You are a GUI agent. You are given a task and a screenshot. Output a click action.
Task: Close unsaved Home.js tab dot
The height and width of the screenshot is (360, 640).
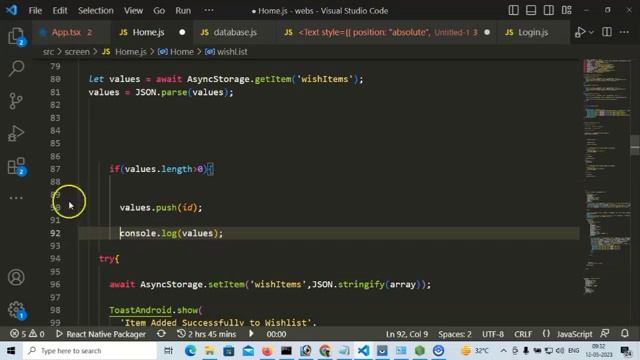point(182,32)
